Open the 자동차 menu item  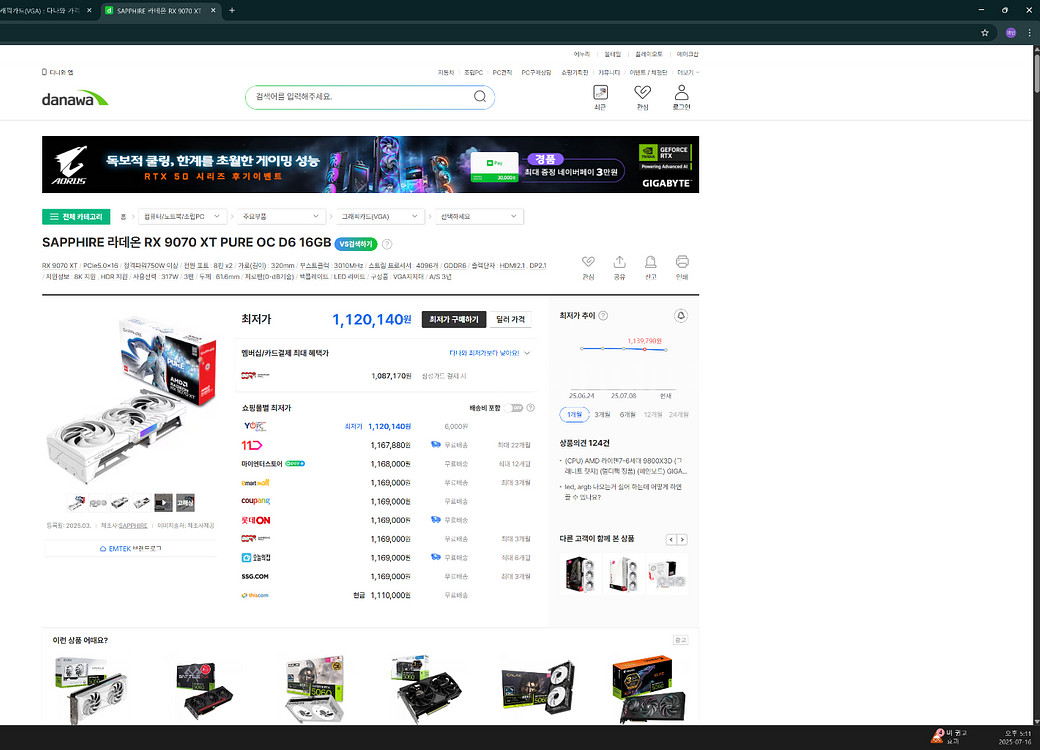(x=446, y=72)
